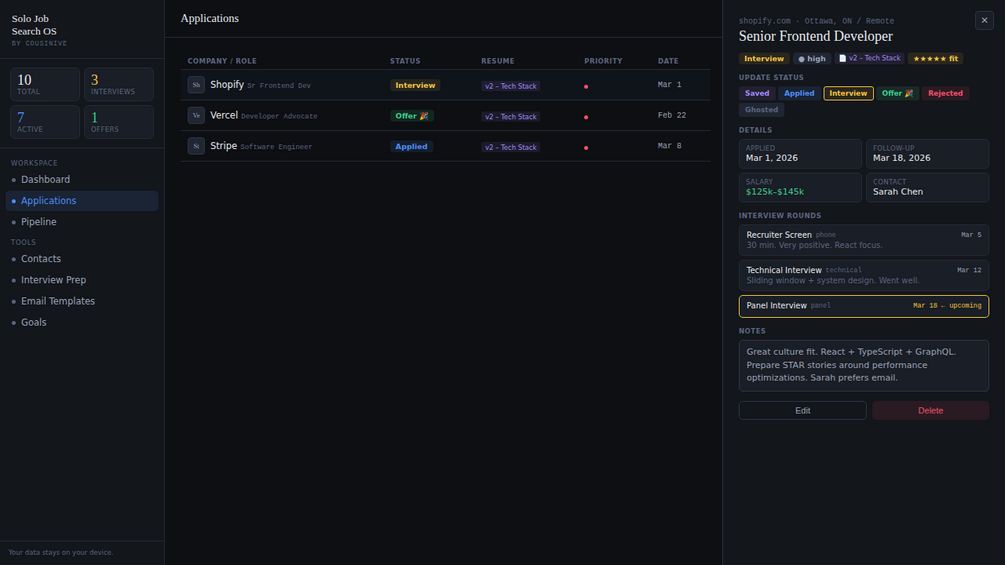Select the Stripe Software Engineer row
Viewport: 1005px width, 565px height.
[x=445, y=146]
